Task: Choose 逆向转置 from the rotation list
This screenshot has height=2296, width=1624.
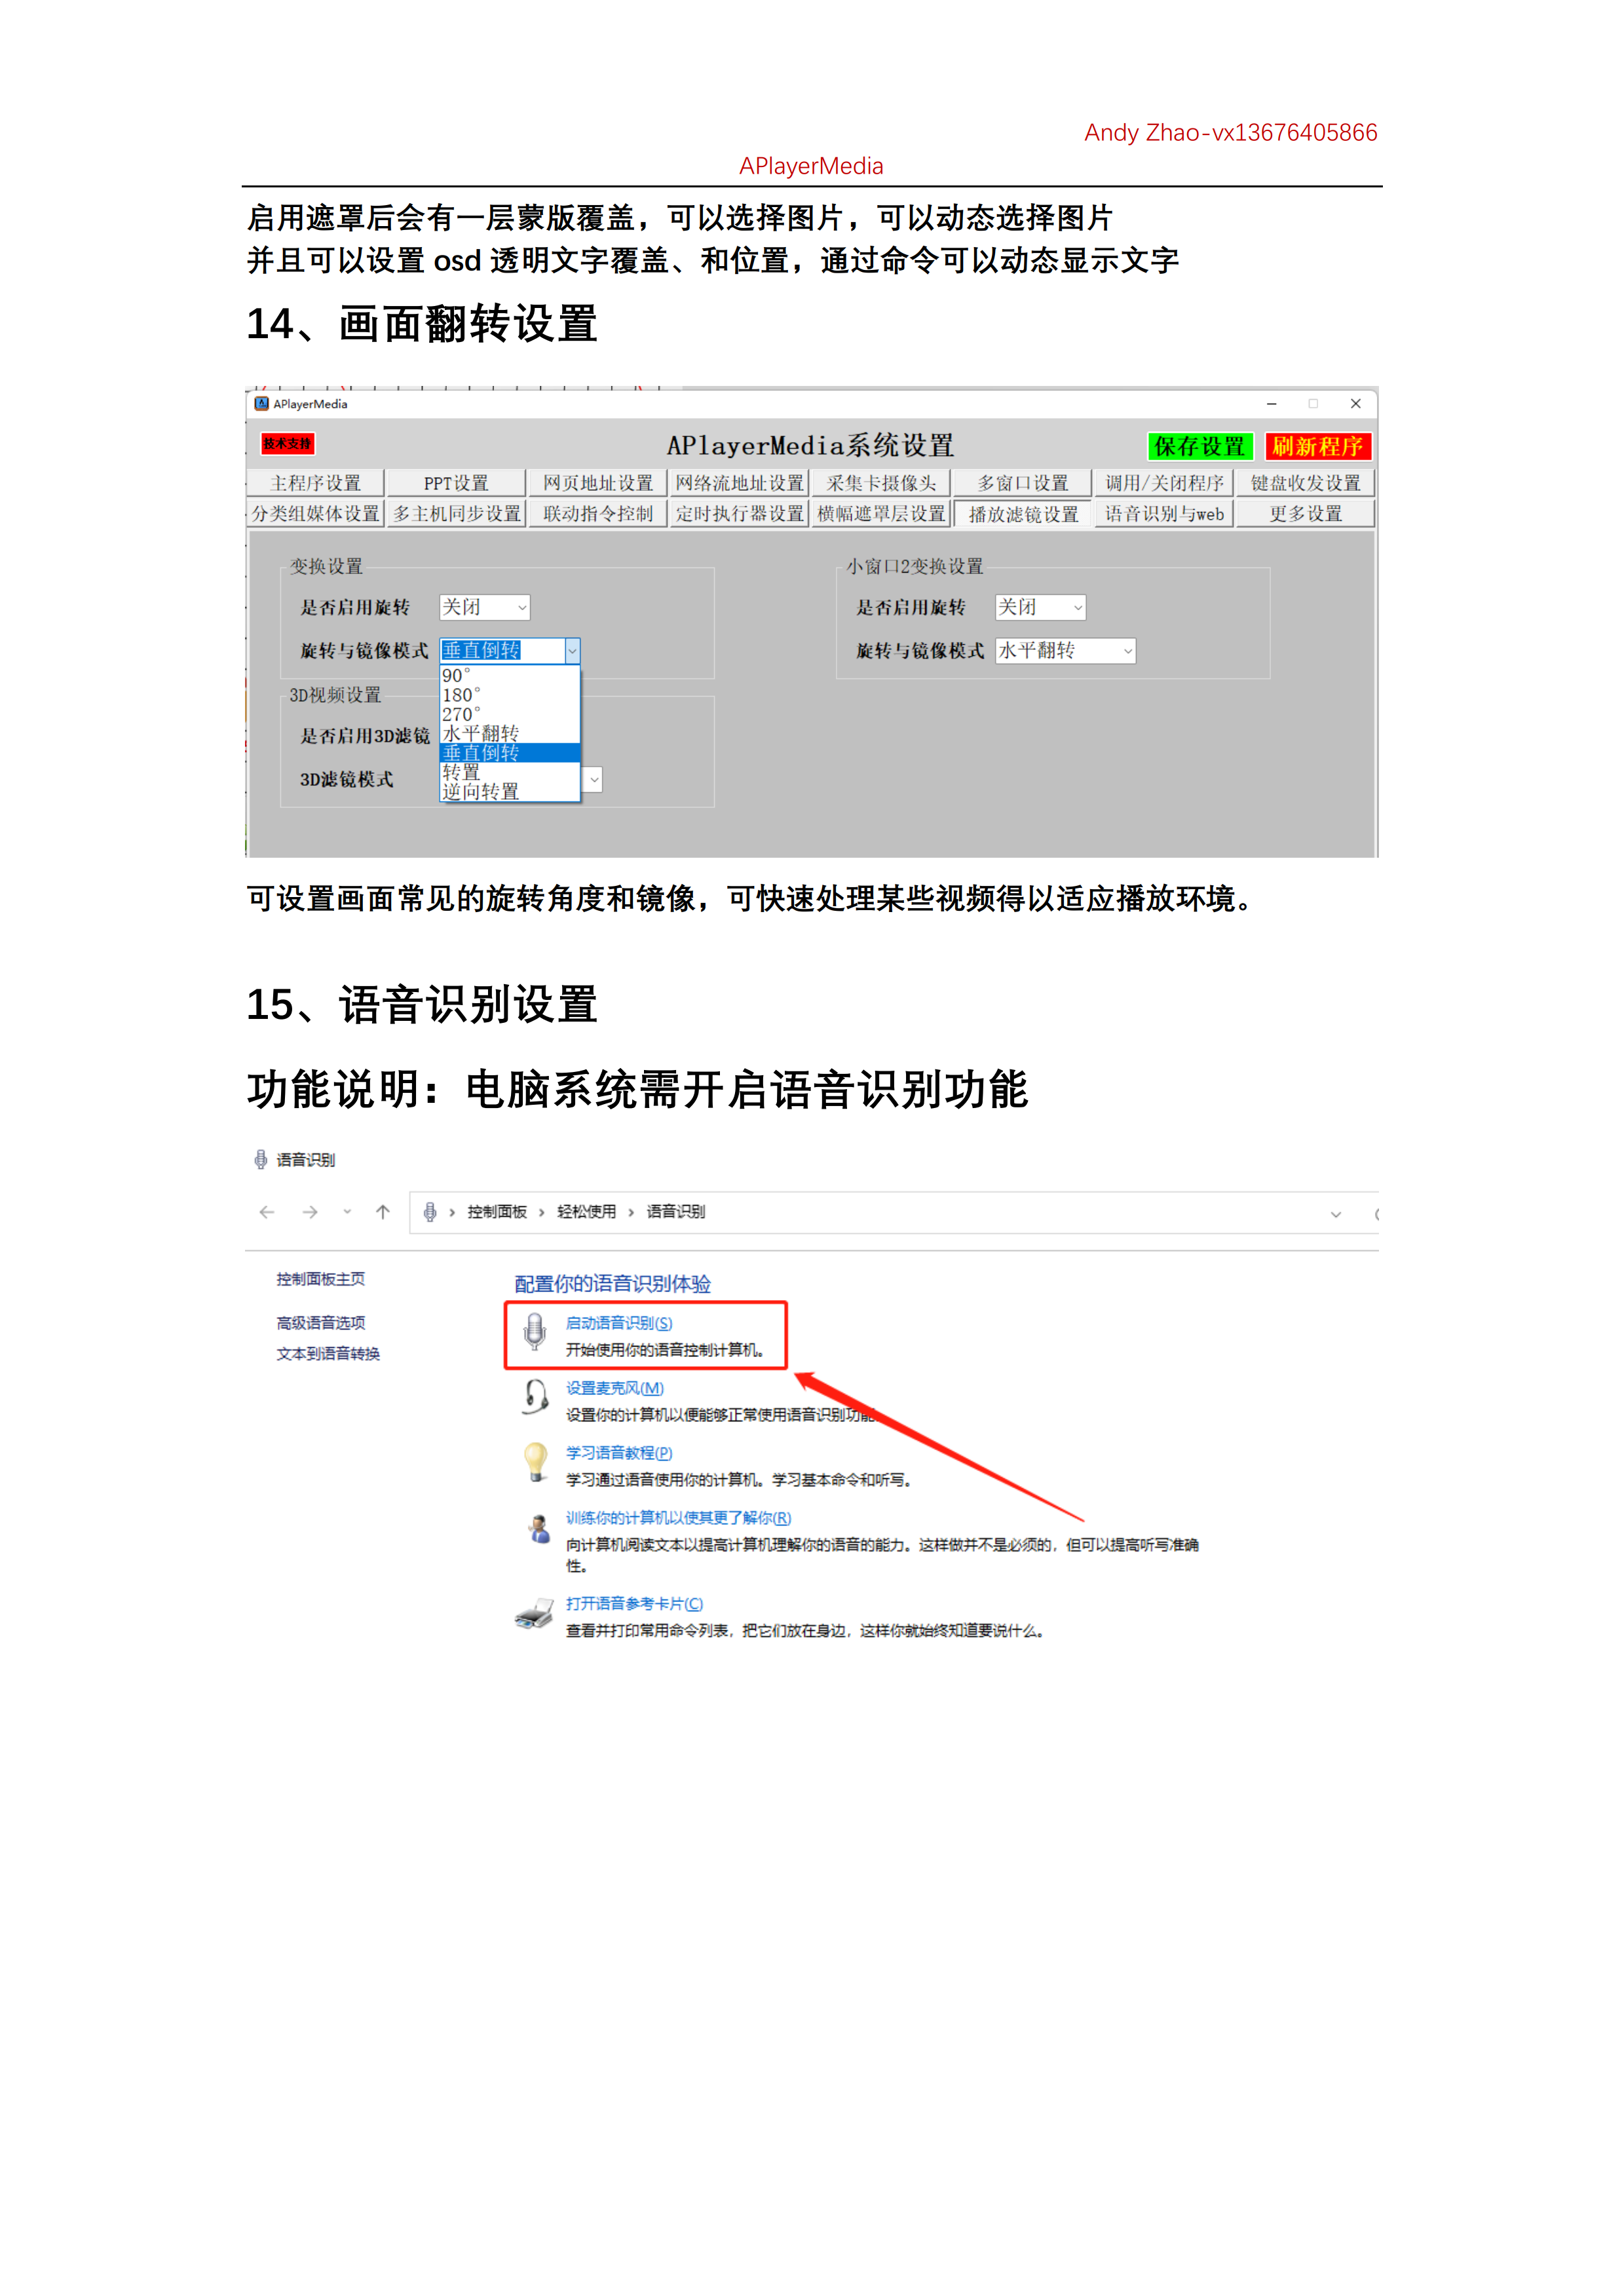Action: (x=510, y=792)
